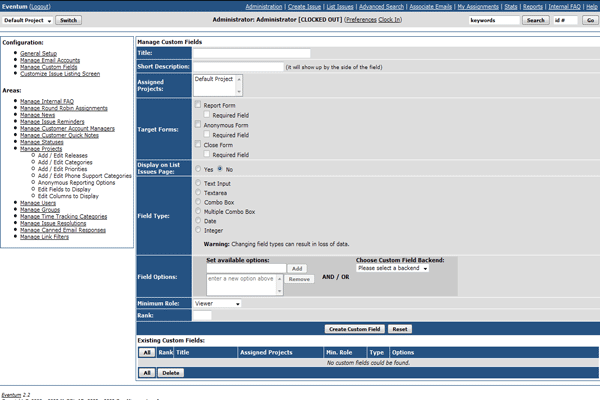Open Customize Issue Listing Screen link
The width and height of the screenshot is (600, 400).
point(60,73)
